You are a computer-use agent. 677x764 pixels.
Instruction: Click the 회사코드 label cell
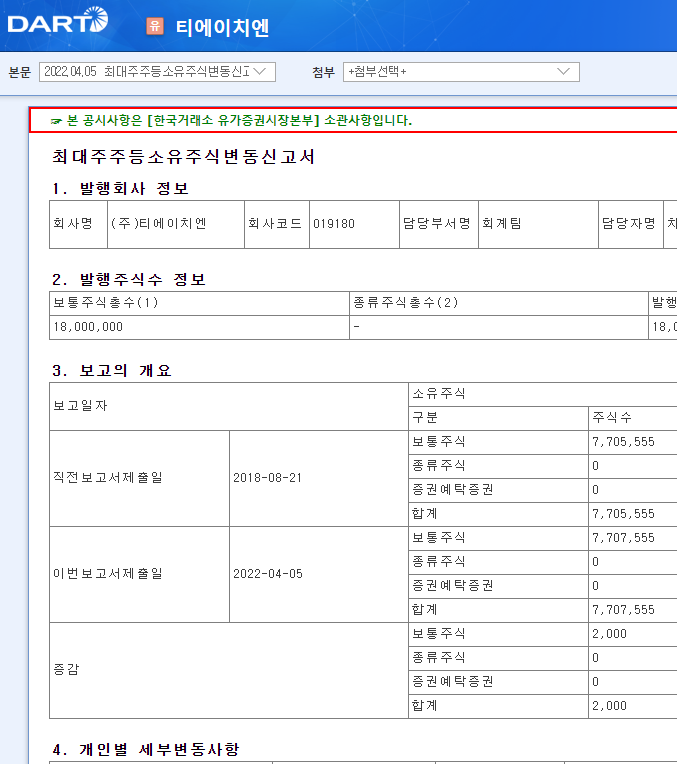(277, 224)
